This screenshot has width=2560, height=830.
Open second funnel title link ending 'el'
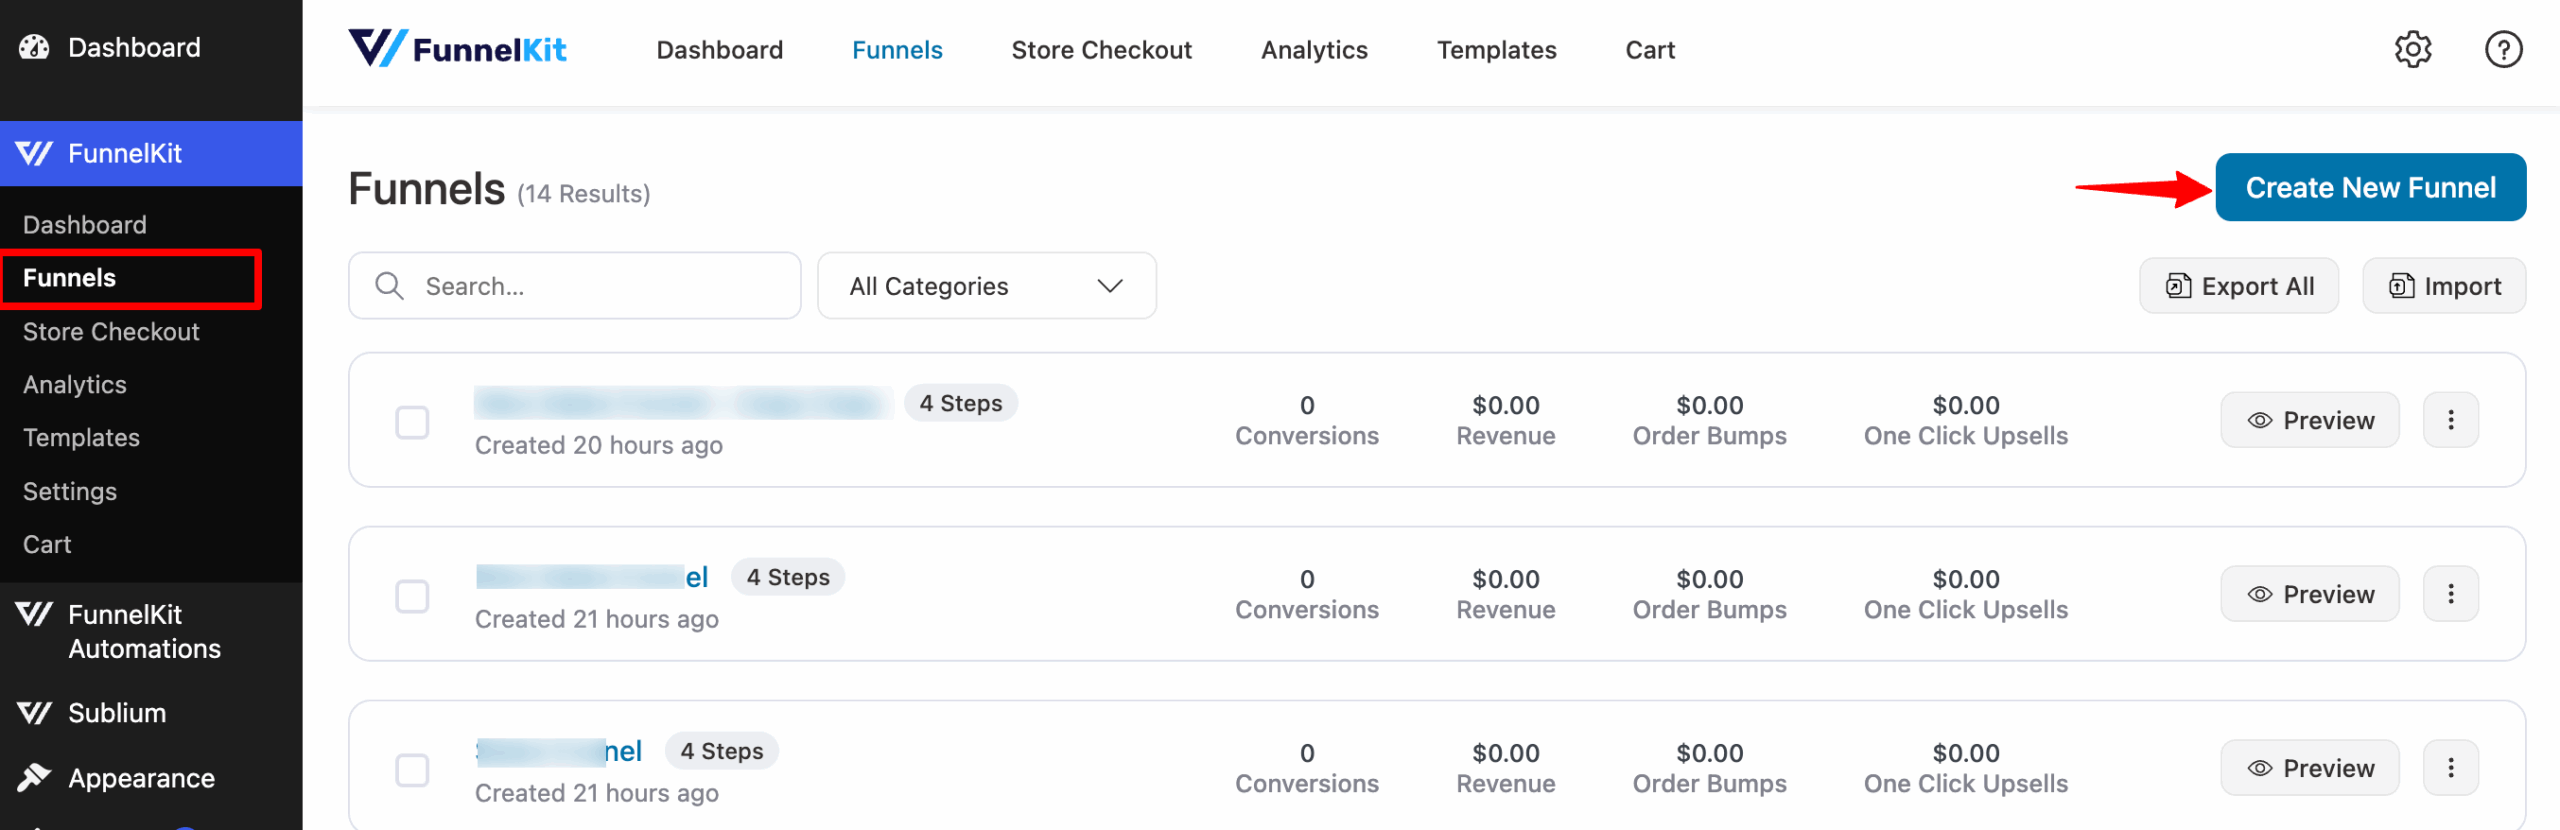pyautogui.click(x=592, y=577)
